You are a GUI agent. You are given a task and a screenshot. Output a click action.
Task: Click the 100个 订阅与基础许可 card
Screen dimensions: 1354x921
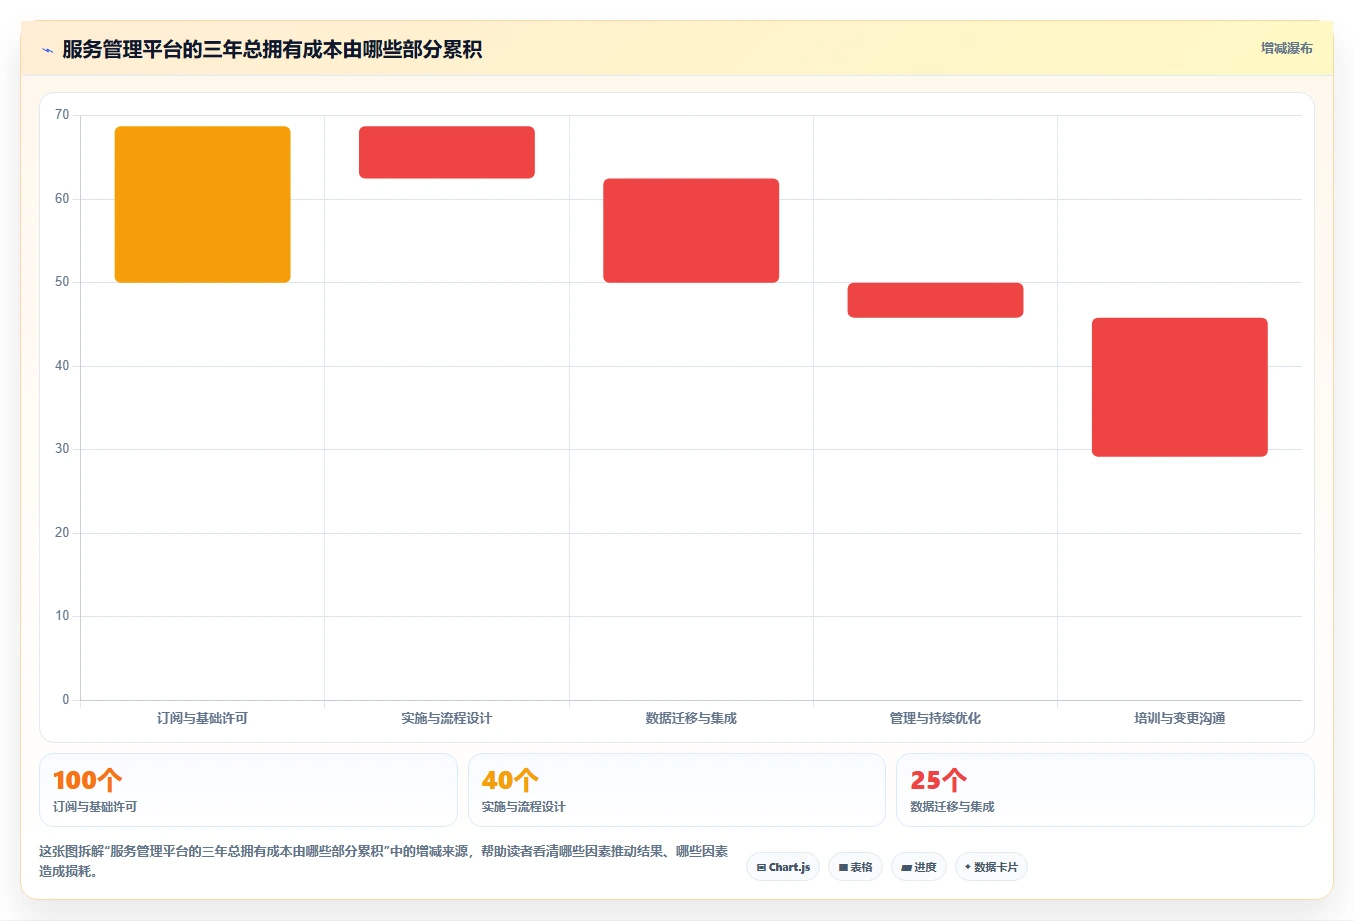248,790
